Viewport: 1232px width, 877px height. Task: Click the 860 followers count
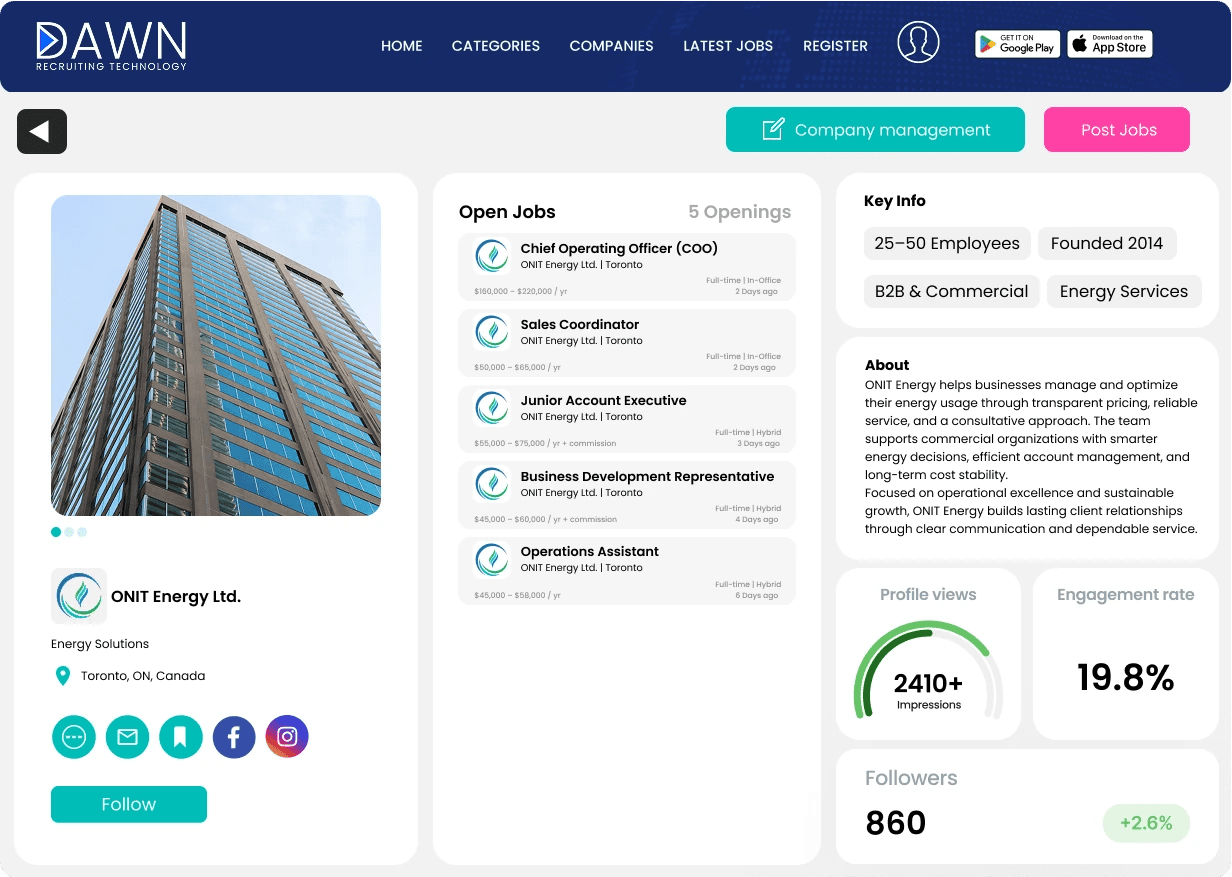coord(896,823)
